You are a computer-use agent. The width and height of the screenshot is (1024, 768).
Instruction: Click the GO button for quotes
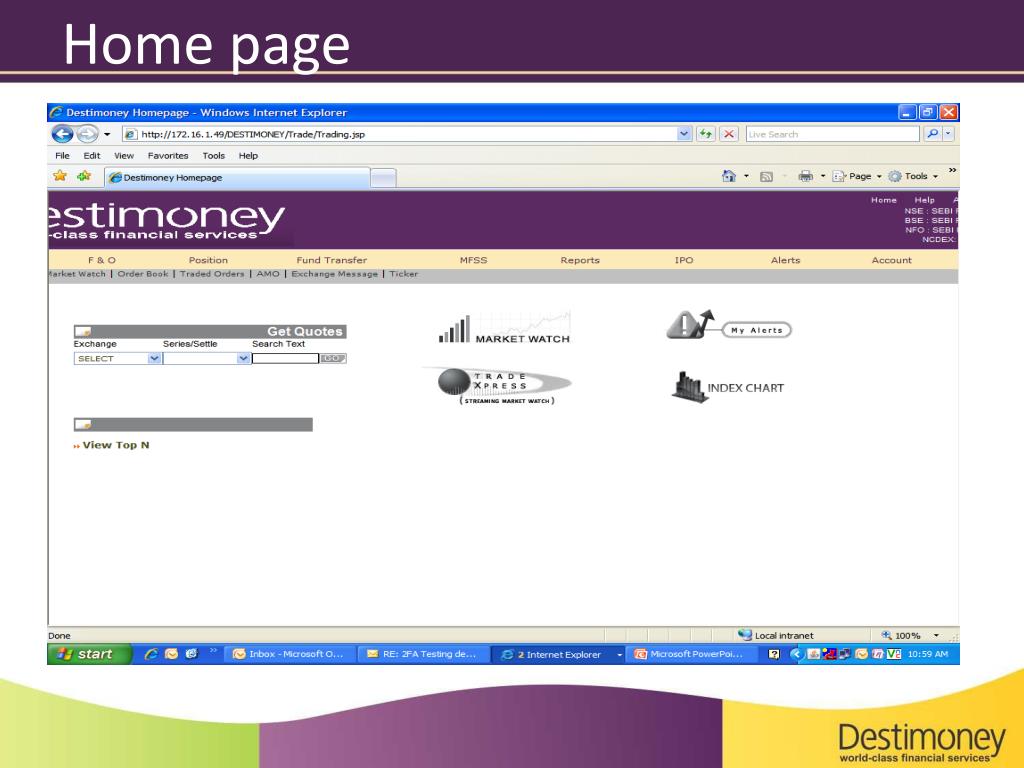coord(332,359)
